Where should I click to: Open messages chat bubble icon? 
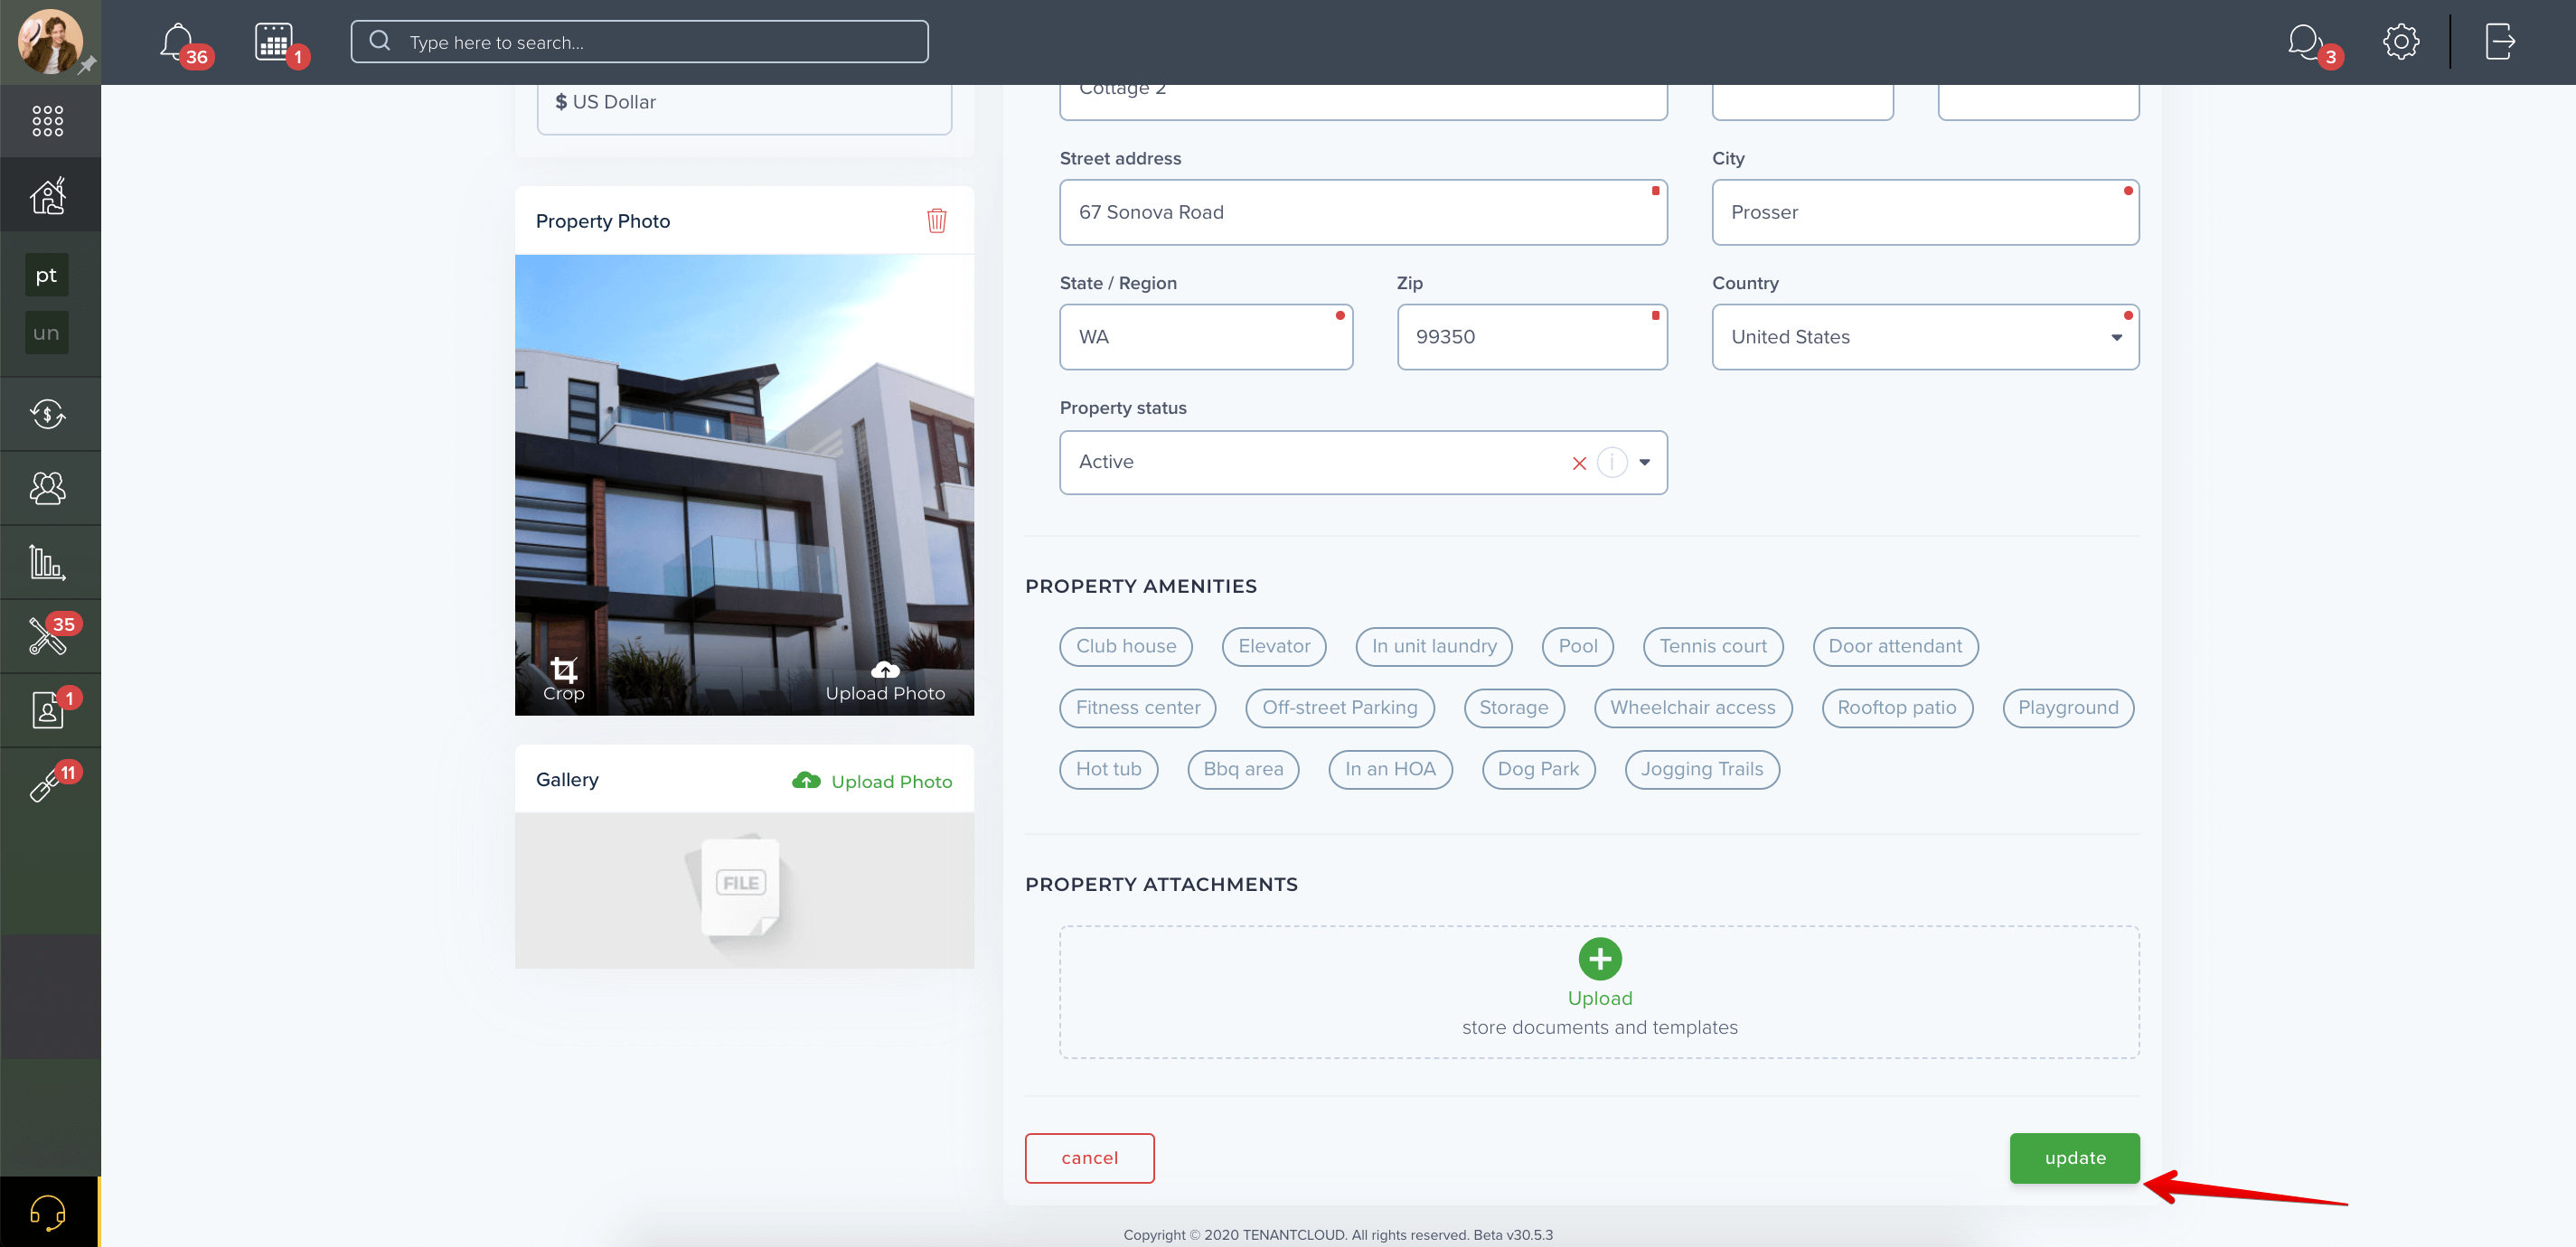(x=2305, y=42)
